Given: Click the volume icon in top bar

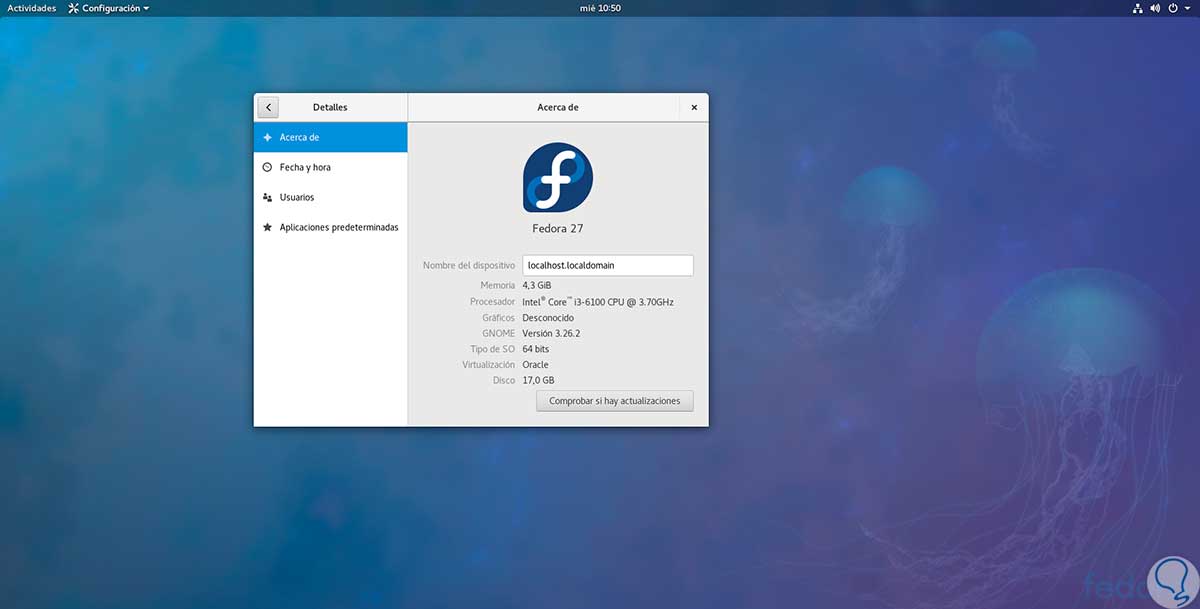Looking at the screenshot, I should point(1155,8).
